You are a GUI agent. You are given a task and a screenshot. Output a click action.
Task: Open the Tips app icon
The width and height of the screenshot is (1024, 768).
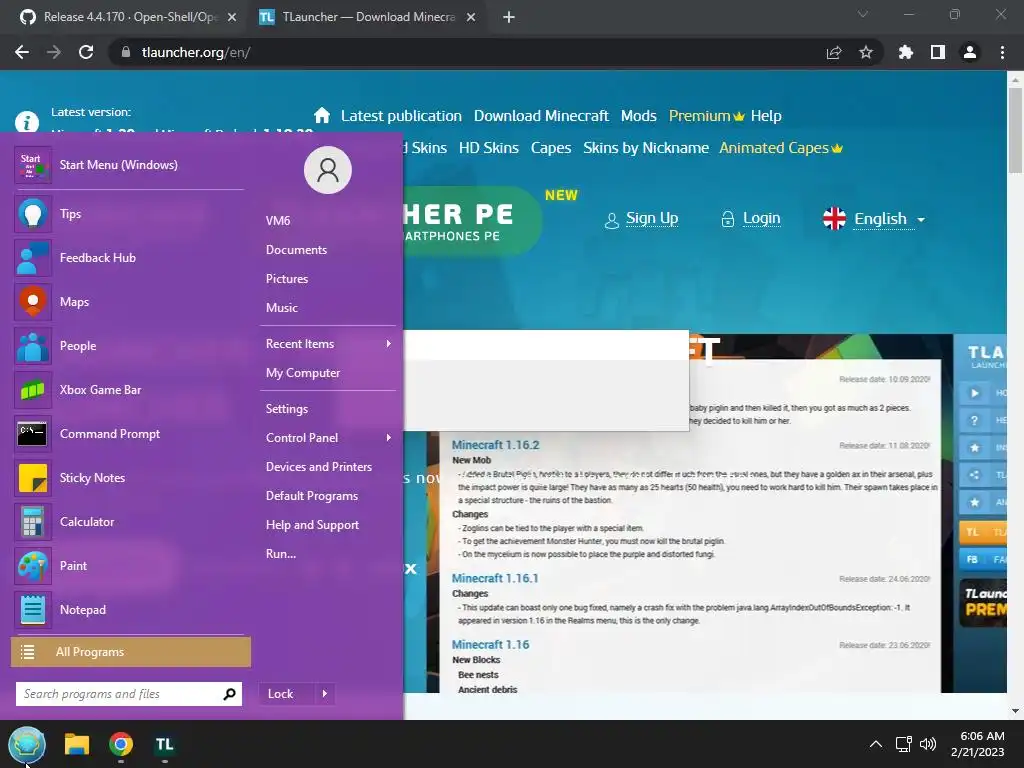coord(33,214)
